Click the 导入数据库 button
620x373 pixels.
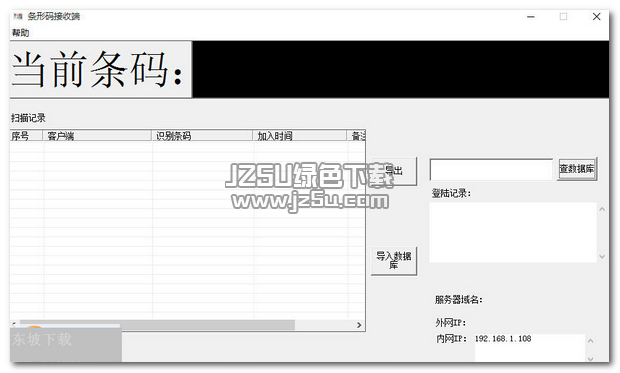click(x=394, y=260)
